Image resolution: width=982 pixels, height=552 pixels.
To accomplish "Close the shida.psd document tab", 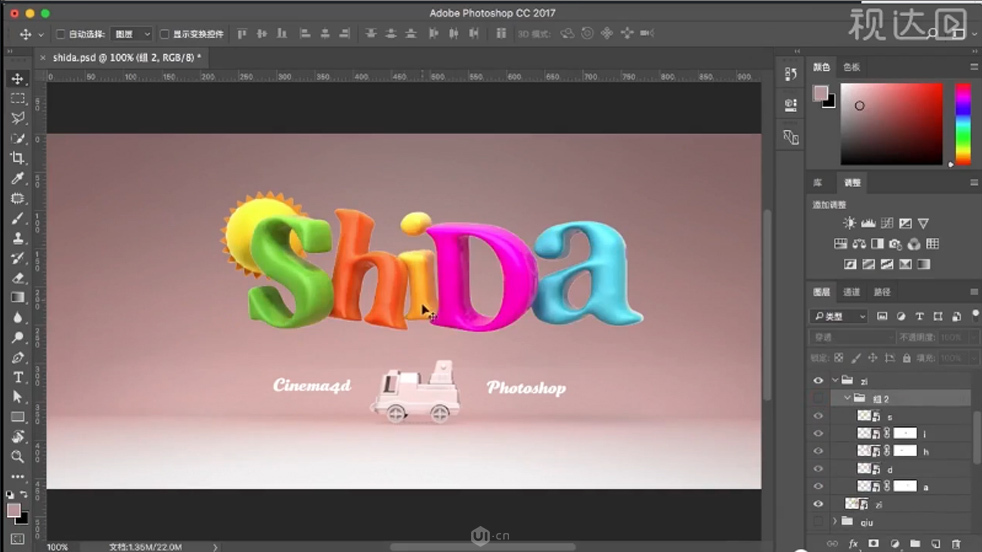I will [43, 58].
